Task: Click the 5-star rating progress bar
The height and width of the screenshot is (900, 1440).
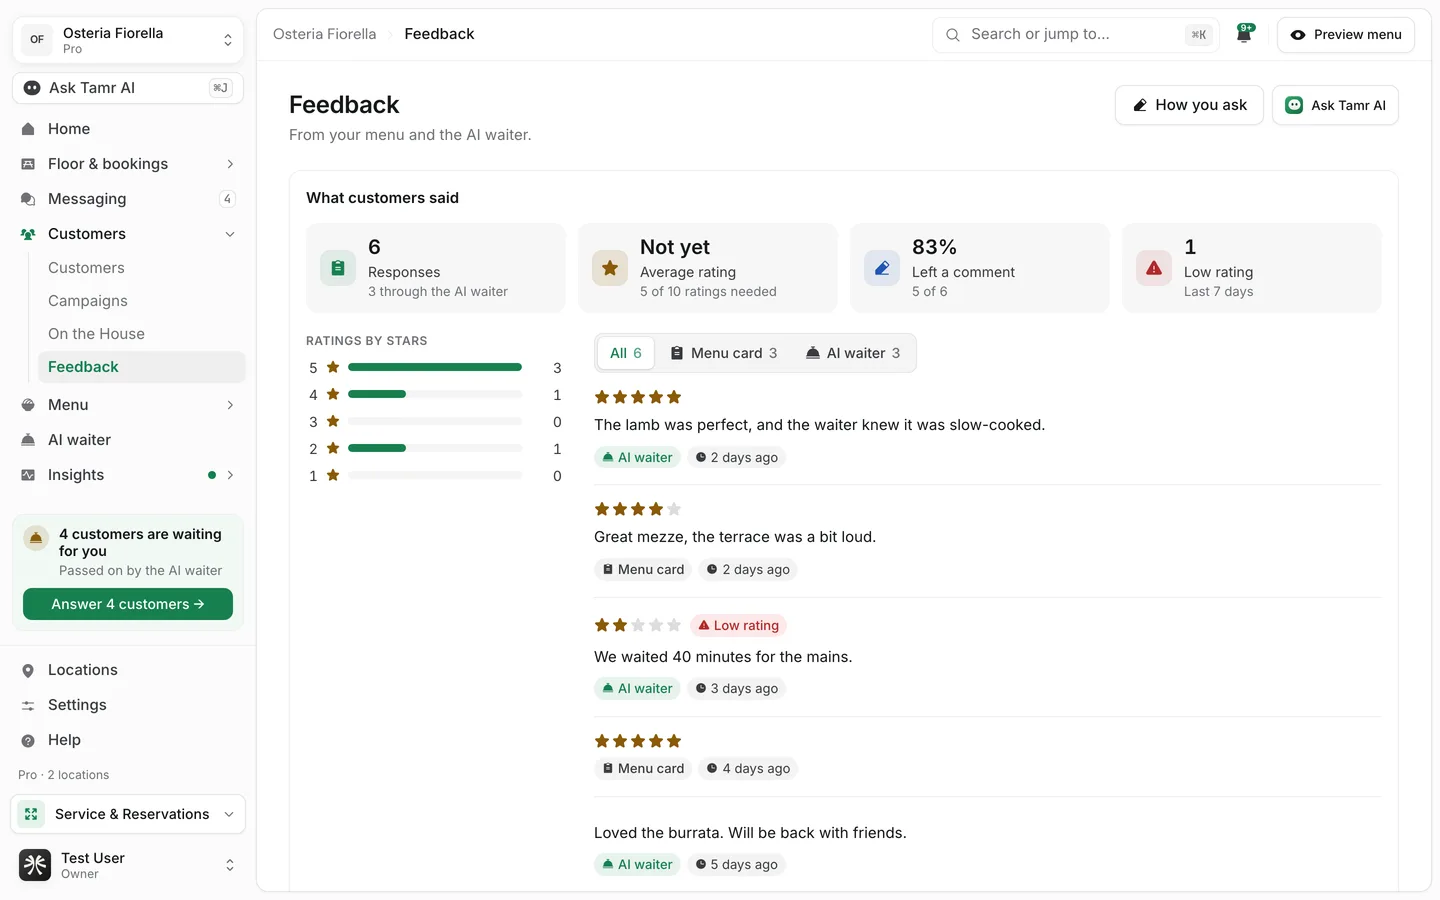Action: point(435,367)
